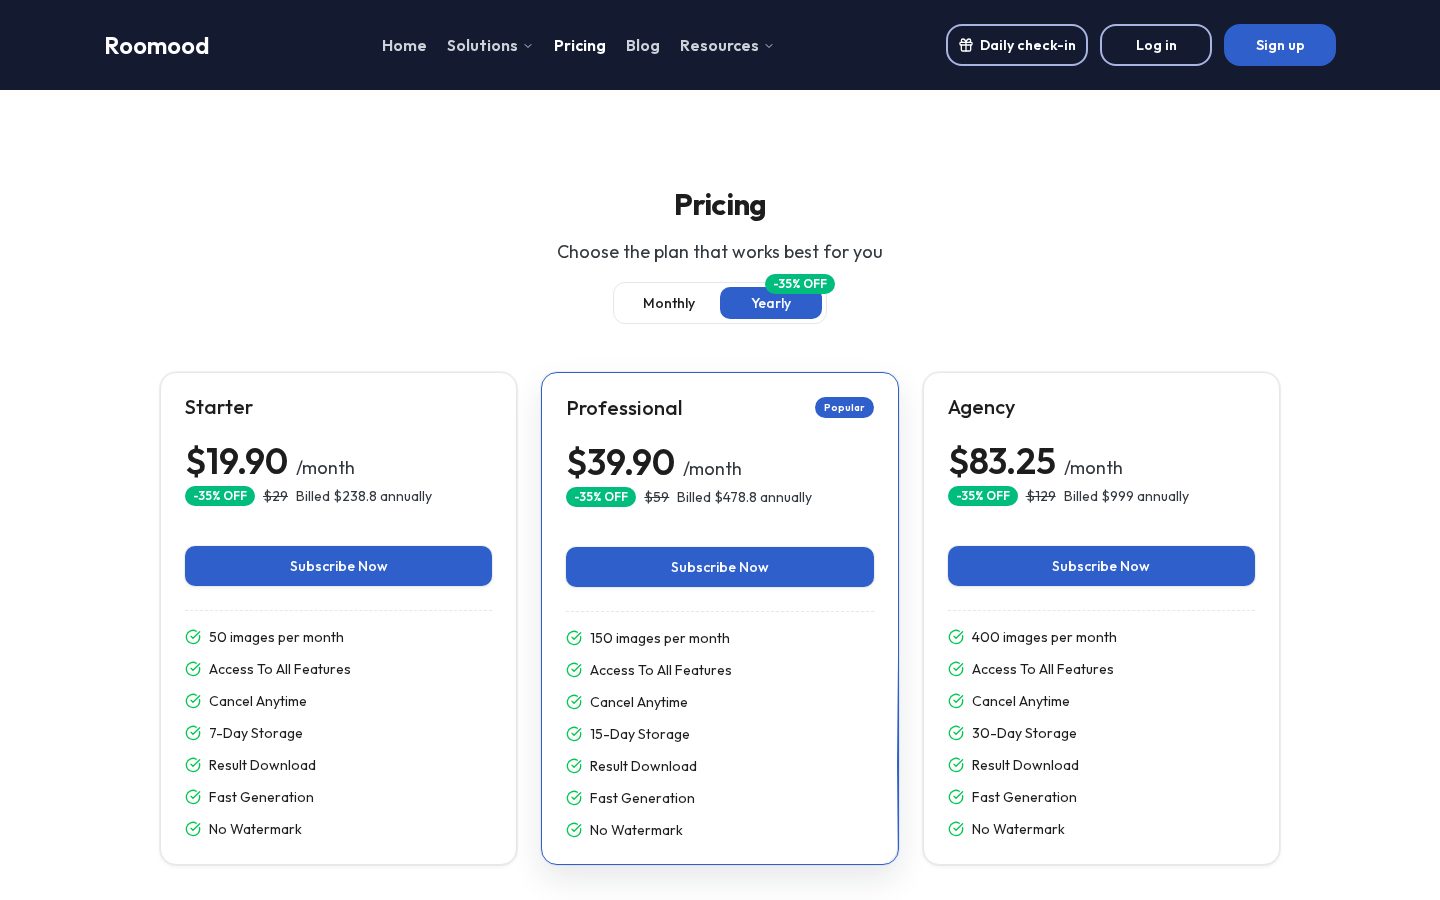Image resolution: width=1440 pixels, height=900 pixels.
Task: Click the checkmark next to 15-Day Storage
Action: (574, 734)
